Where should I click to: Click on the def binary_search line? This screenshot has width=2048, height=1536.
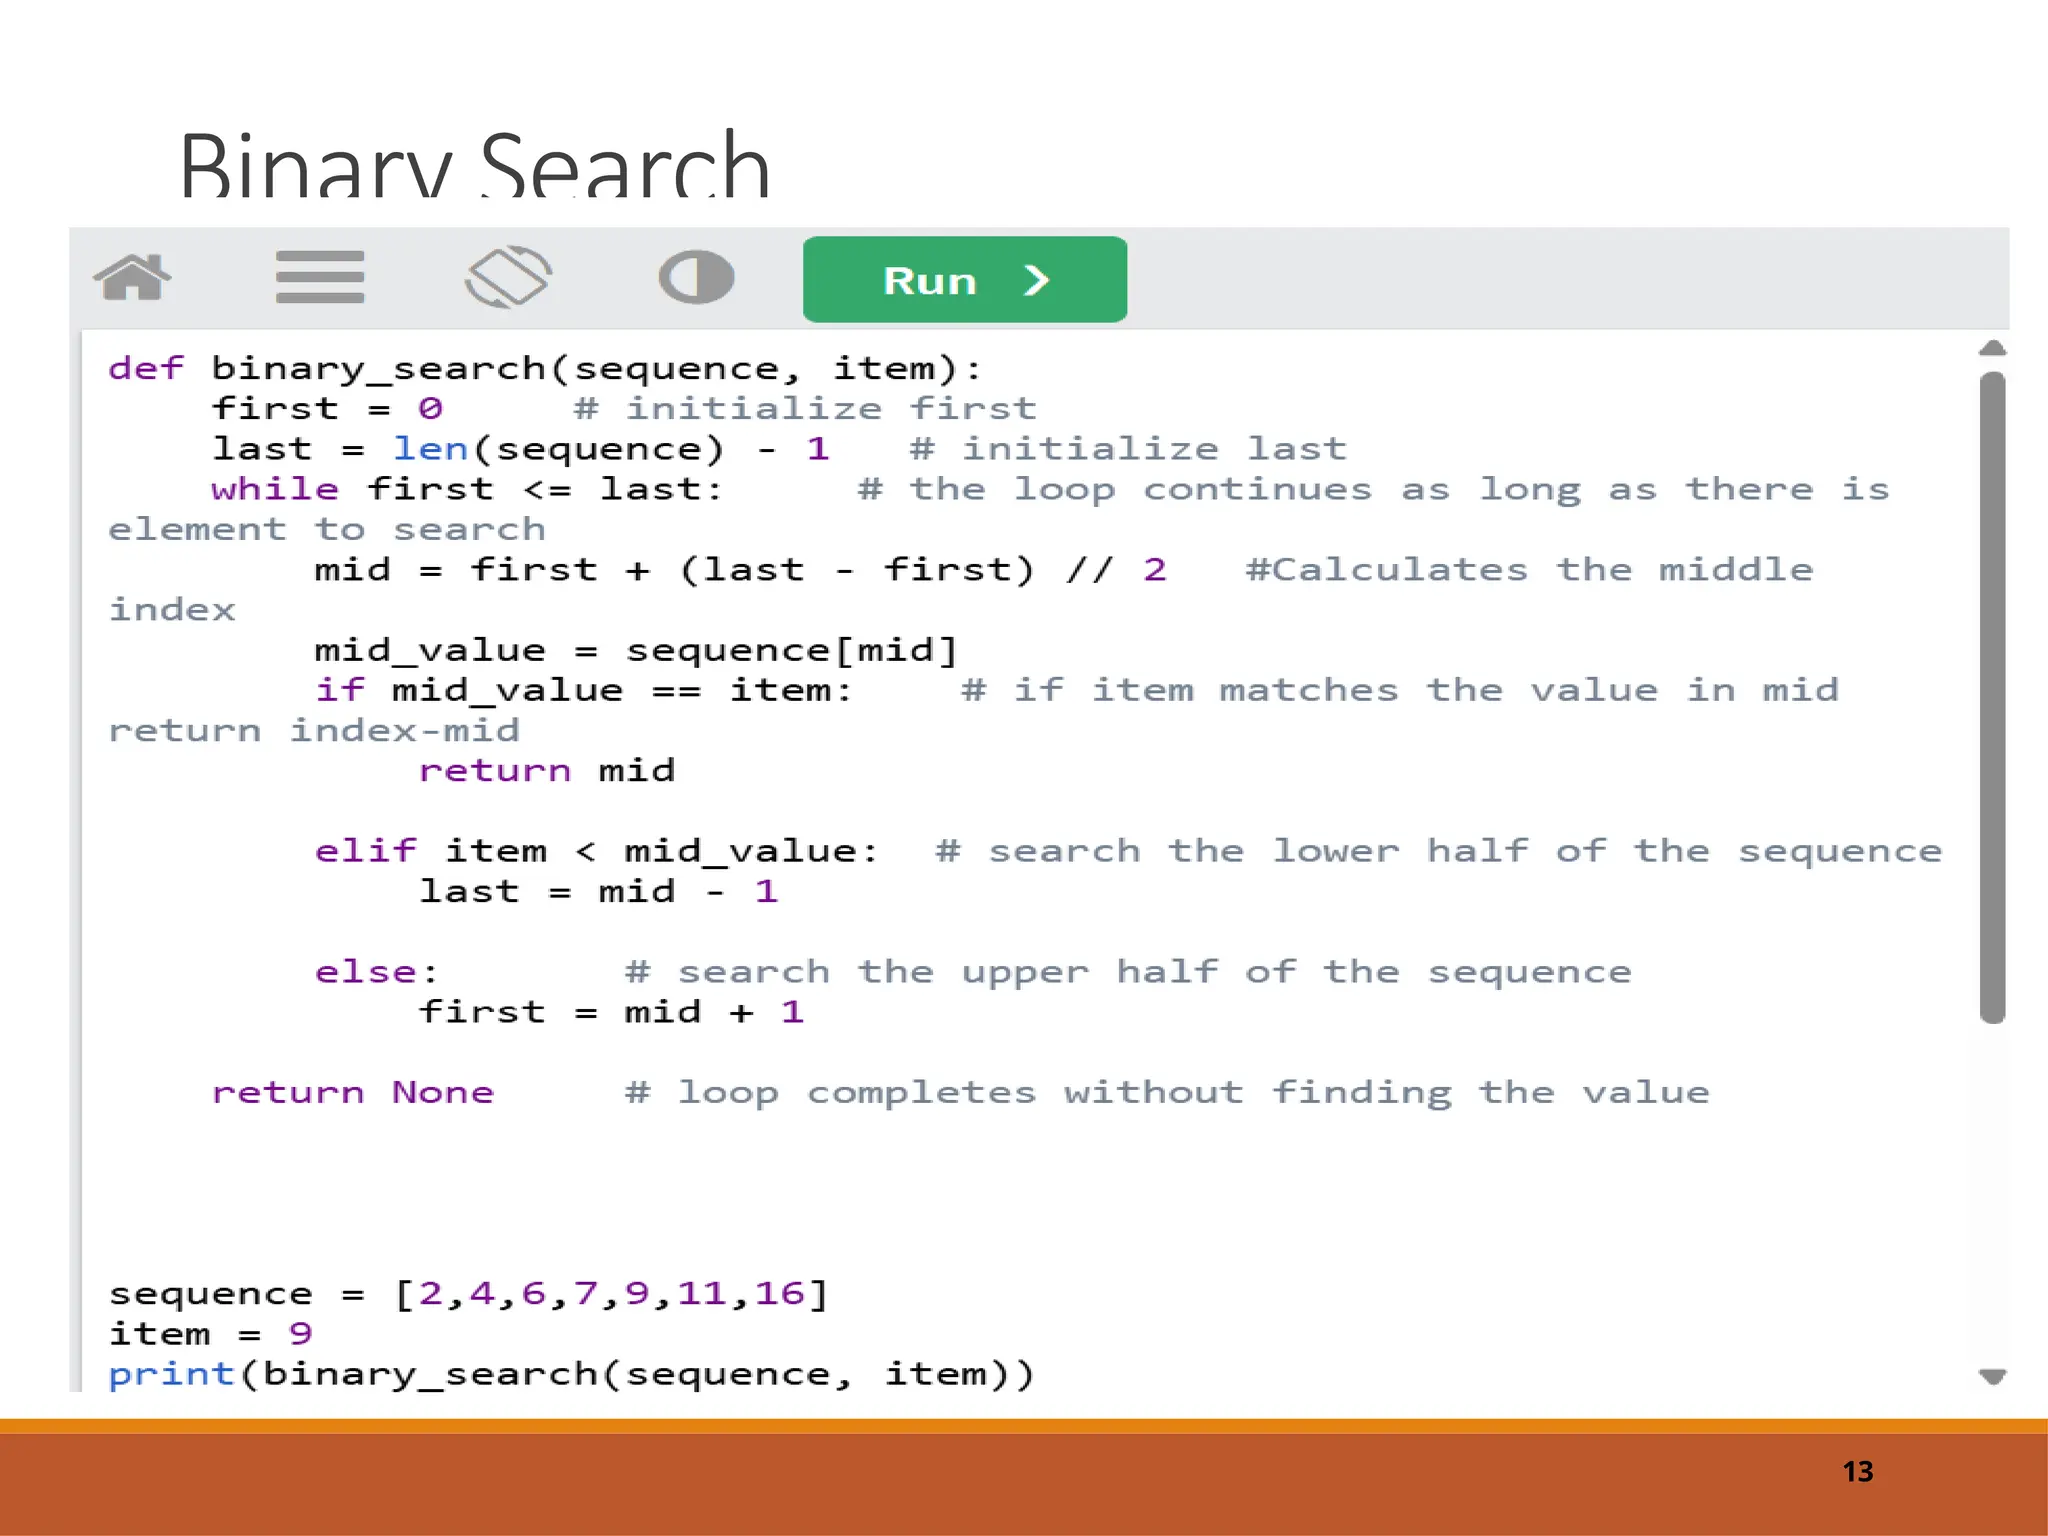545,369
